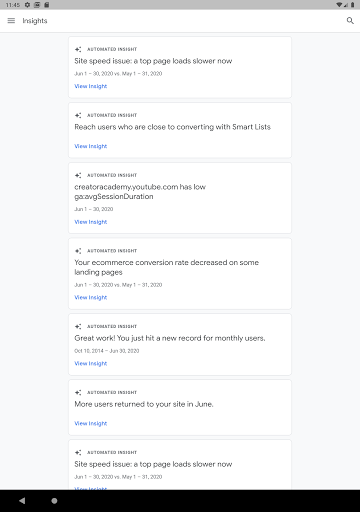This screenshot has height=512, width=360.
Task: Click the Insights page title
Action: tap(35, 21)
